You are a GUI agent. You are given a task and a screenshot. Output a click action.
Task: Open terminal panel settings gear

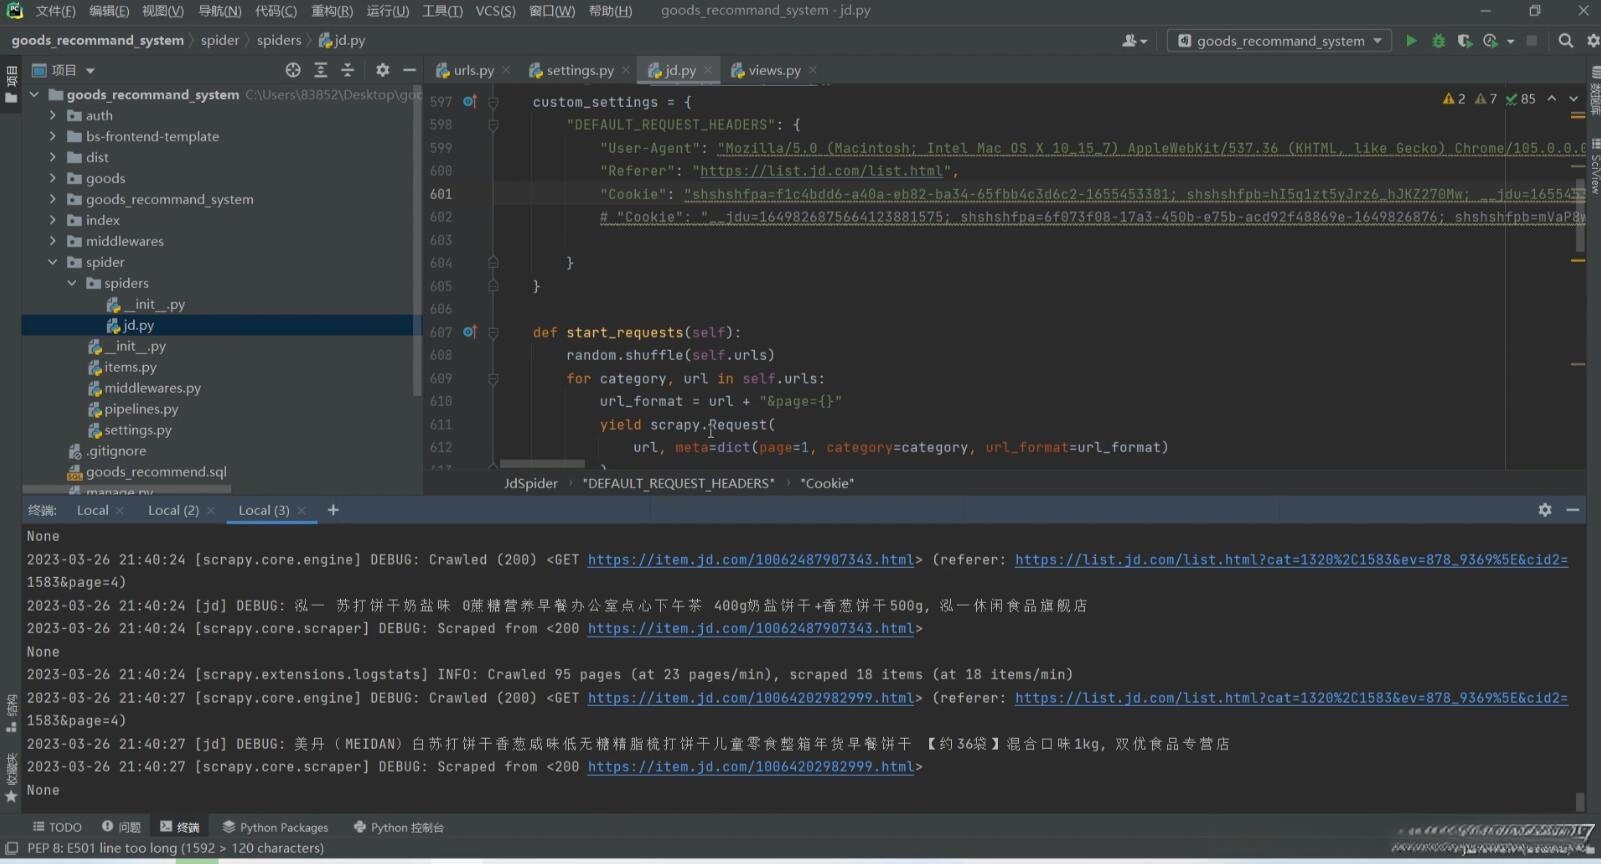(1544, 510)
